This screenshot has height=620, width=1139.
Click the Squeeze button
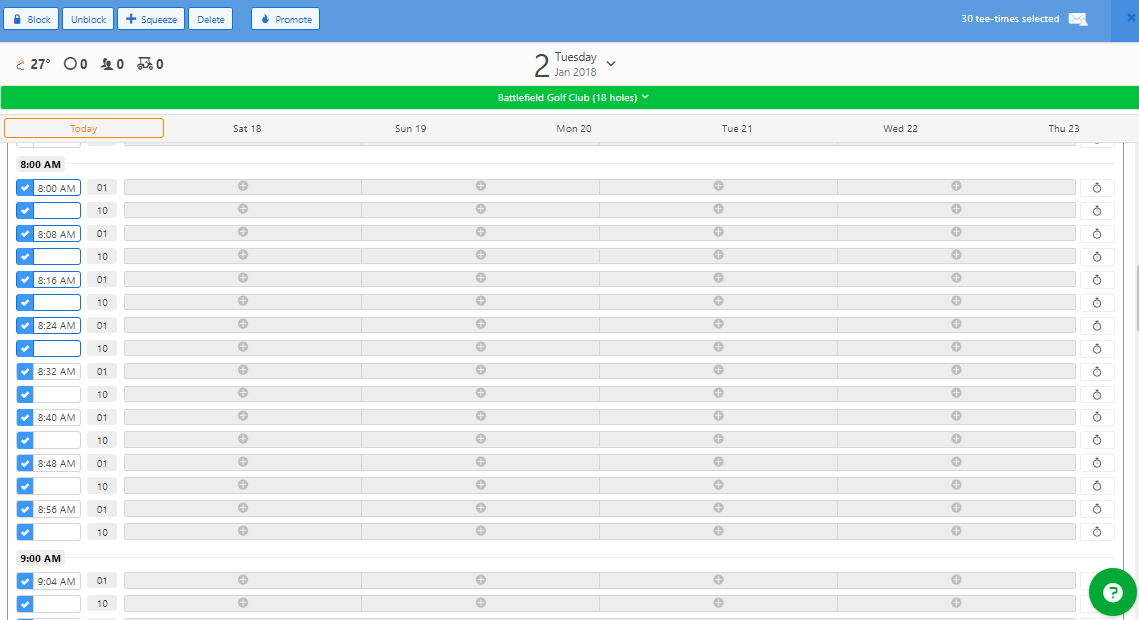(x=151, y=19)
